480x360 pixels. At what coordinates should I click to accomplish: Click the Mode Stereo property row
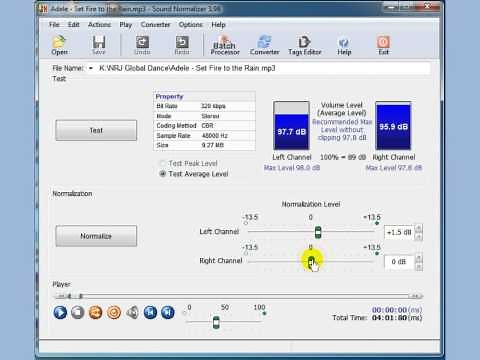204,116
